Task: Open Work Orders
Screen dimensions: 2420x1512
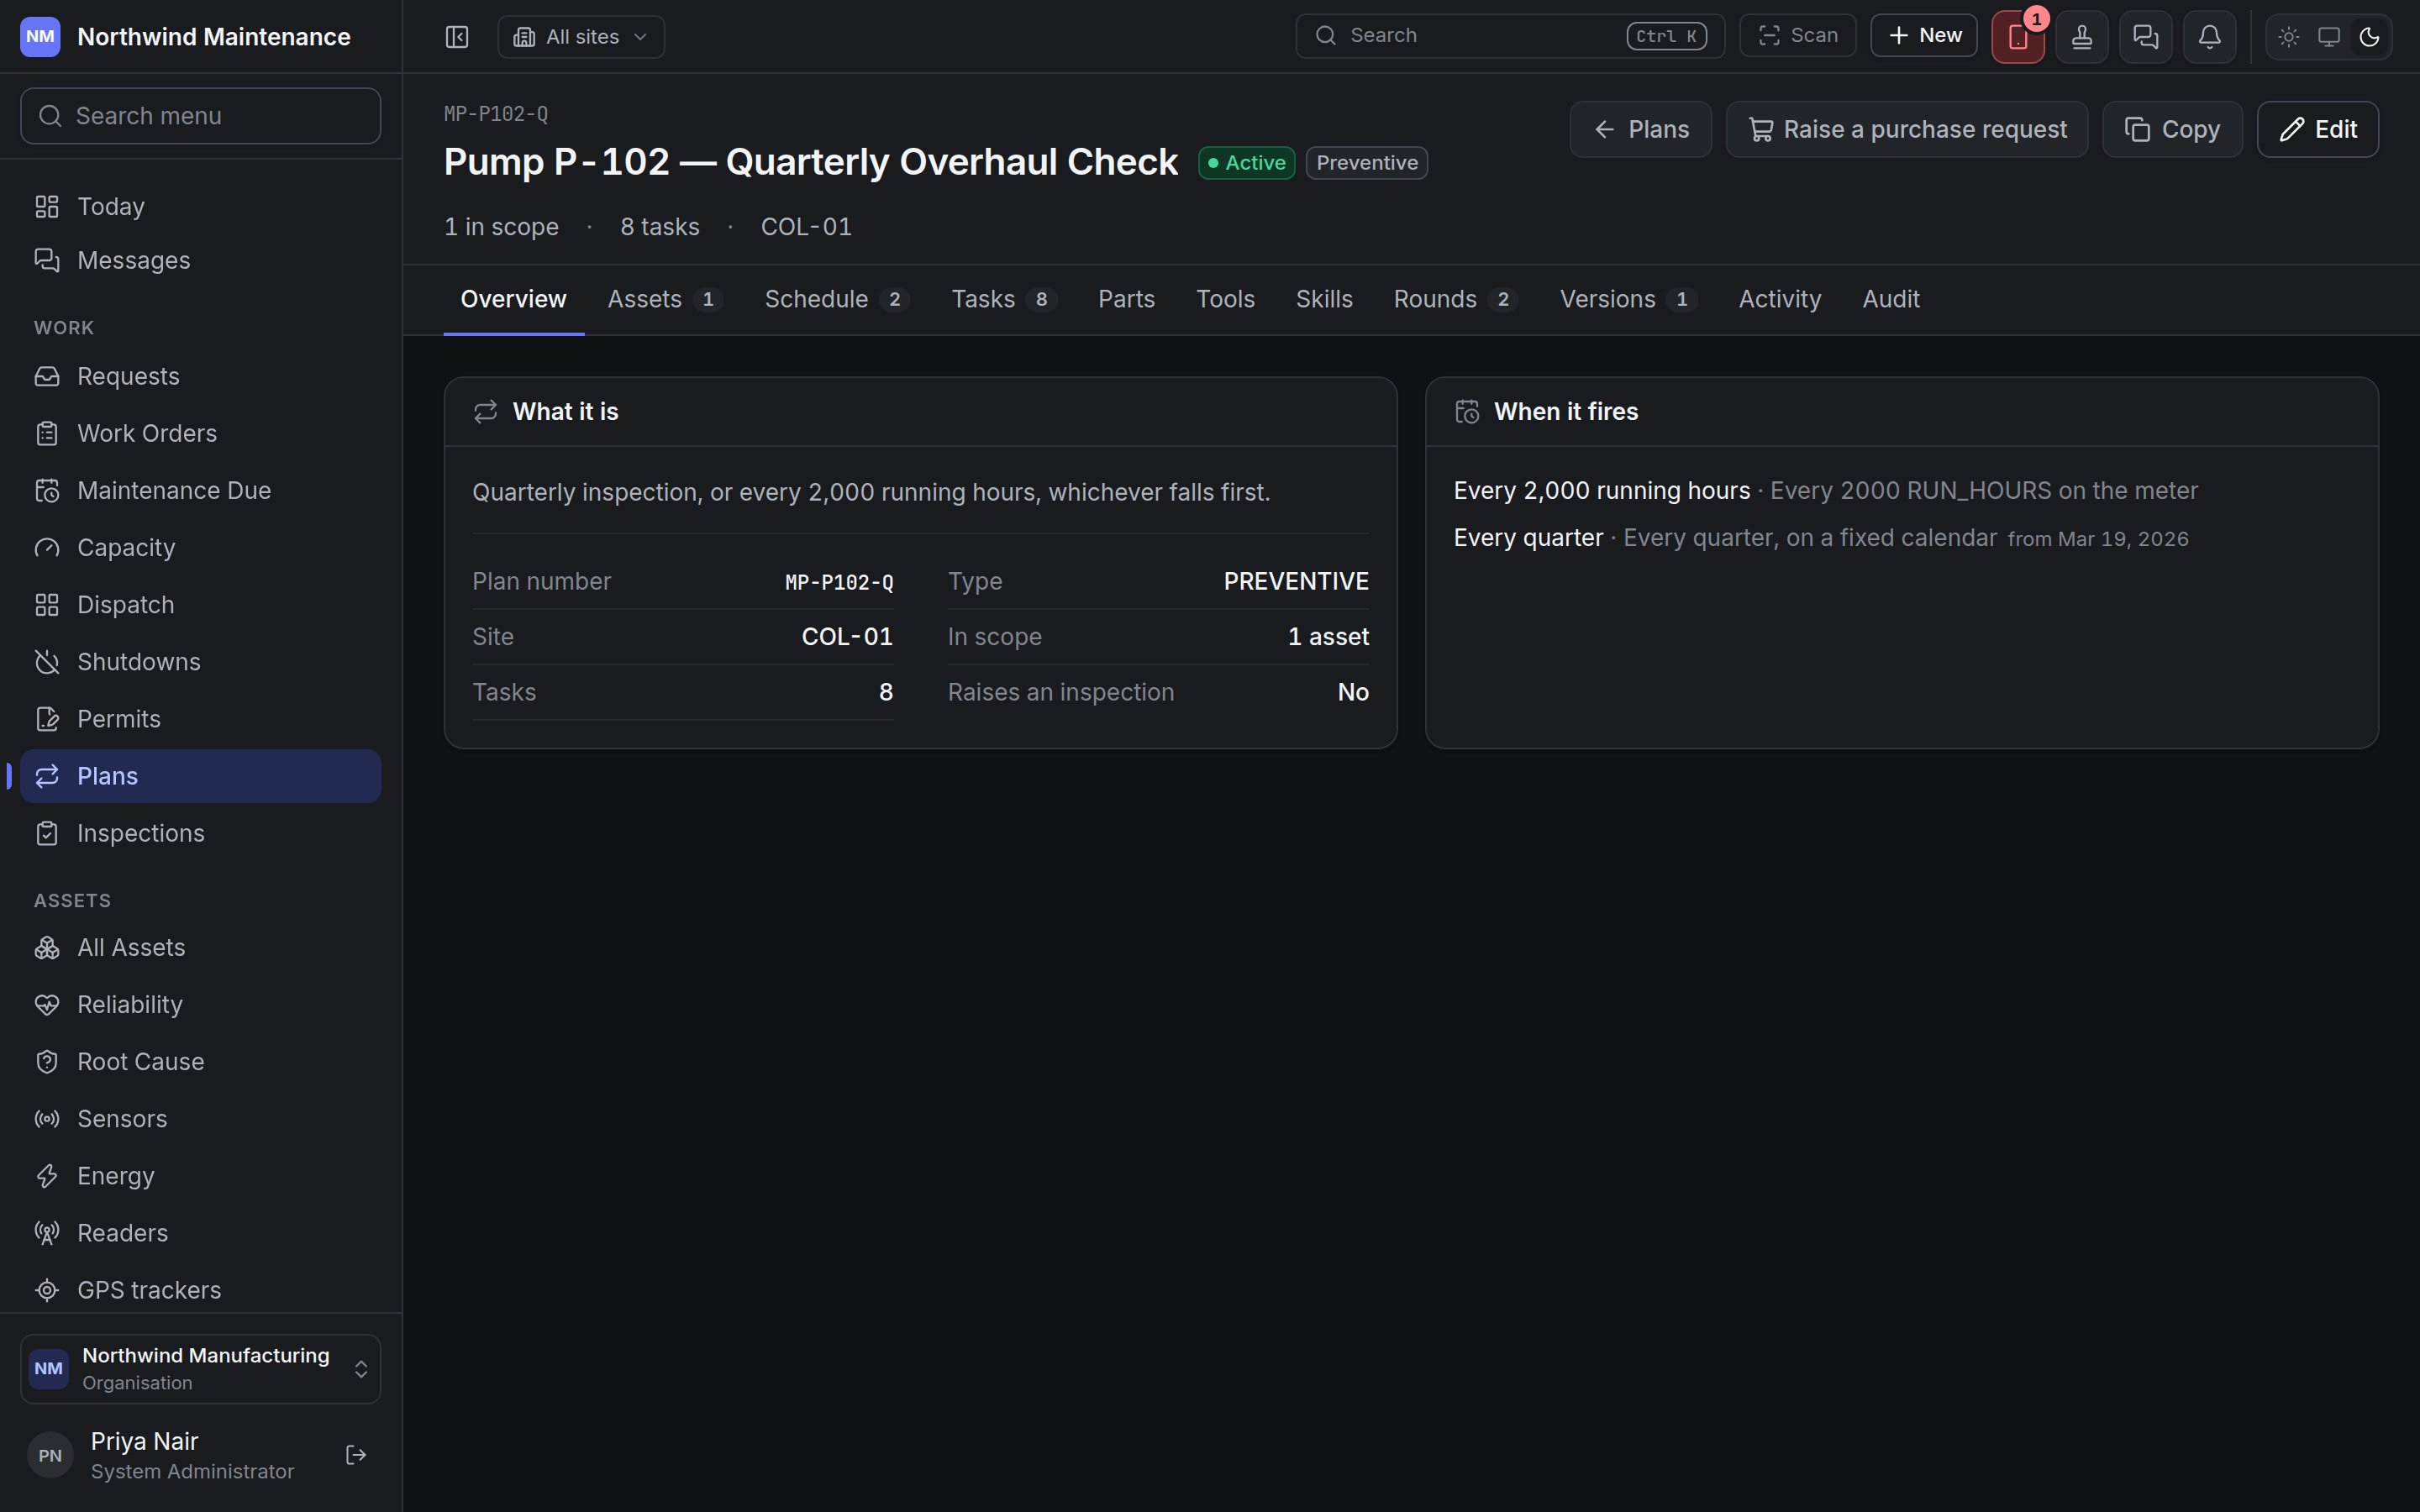Action: pos(201,433)
